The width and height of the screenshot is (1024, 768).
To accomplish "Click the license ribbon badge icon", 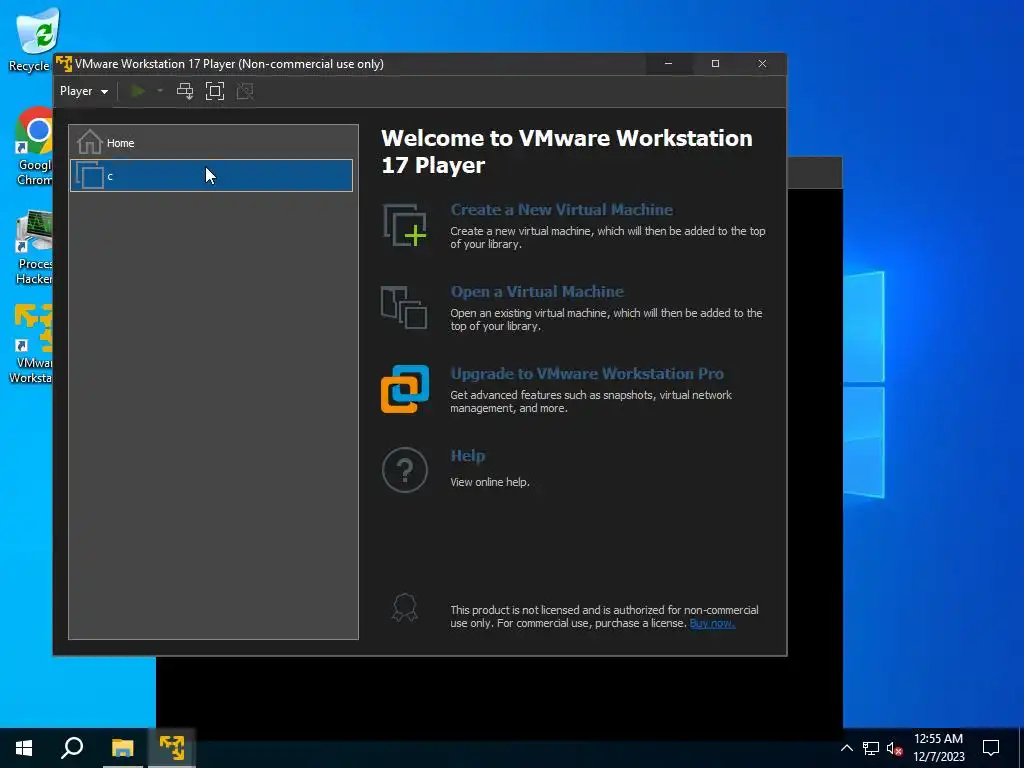I will click(404, 608).
